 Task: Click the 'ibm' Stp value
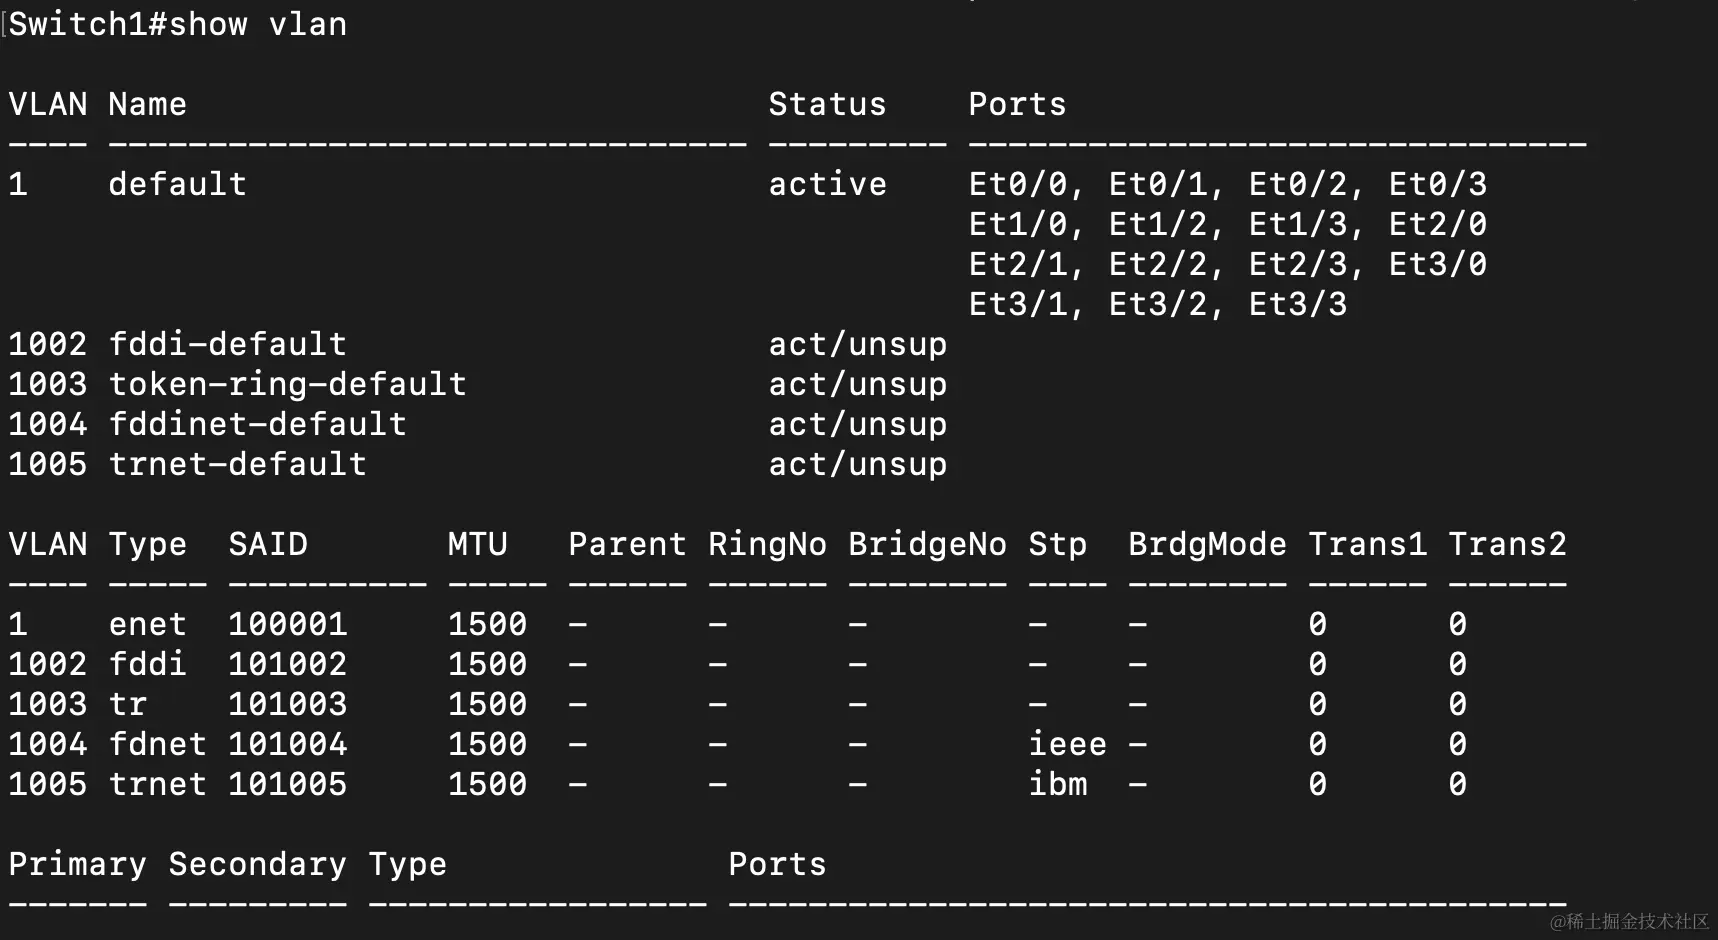[x=1058, y=784]
